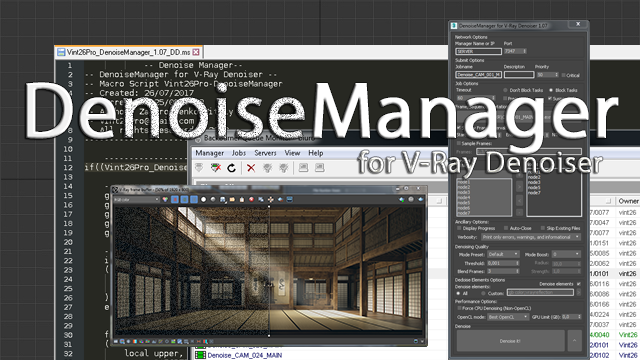This screenshot has width=640, height=360.
Task: Click the Save image icon in V-Ray frame buffer
Action: (222, 199)
